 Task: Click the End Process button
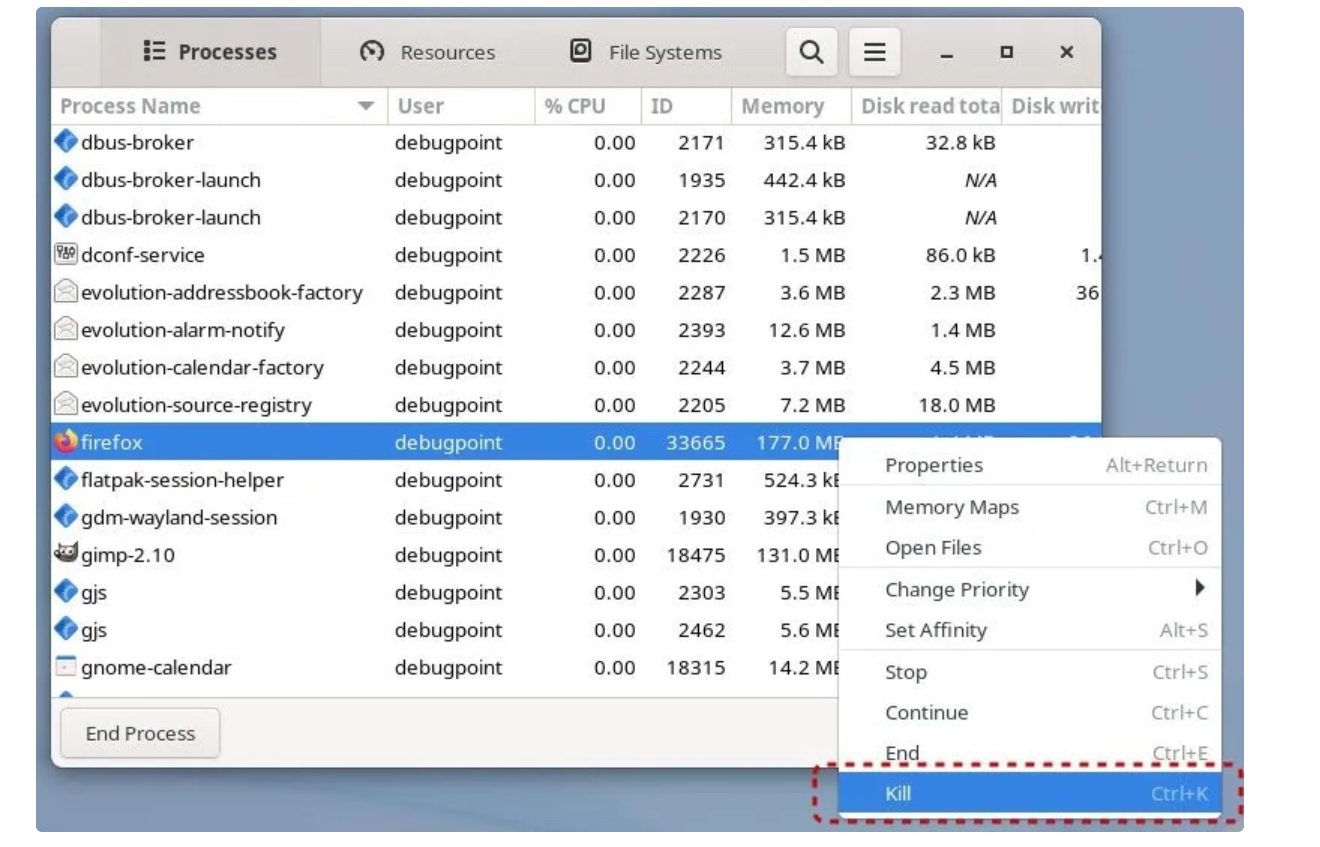coord(140,733)
